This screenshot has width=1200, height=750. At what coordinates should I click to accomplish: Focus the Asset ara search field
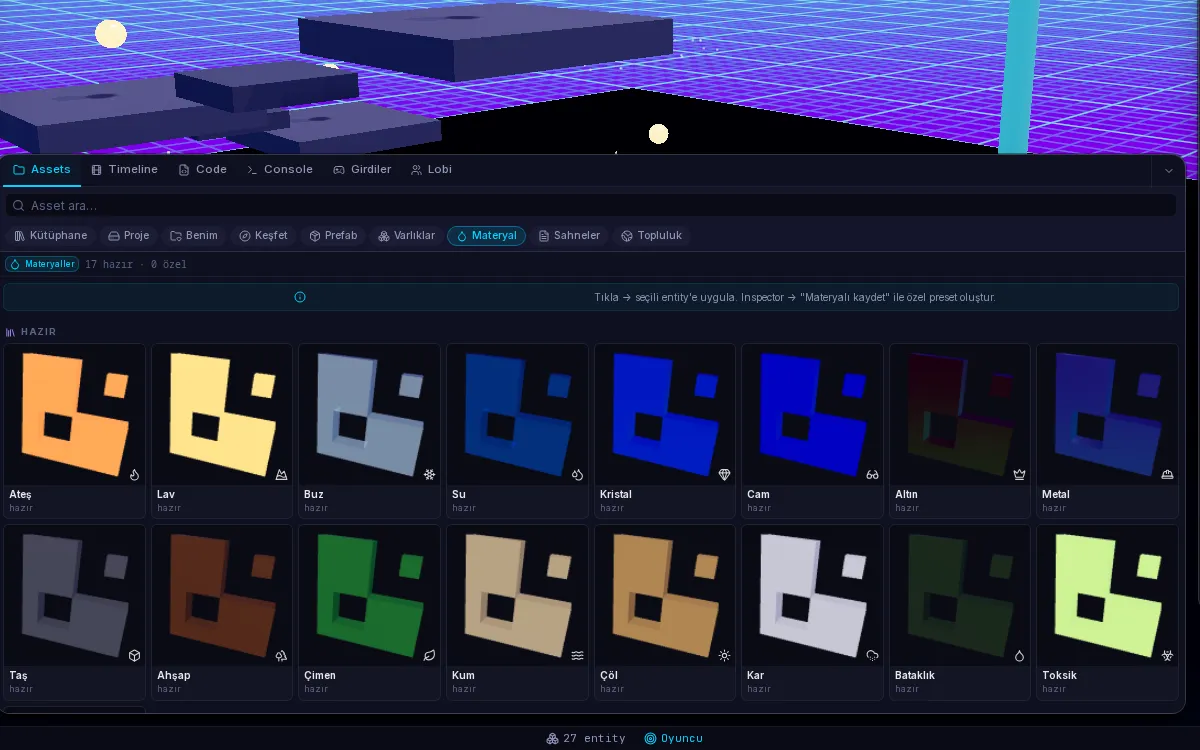click(x=591, y=205)
